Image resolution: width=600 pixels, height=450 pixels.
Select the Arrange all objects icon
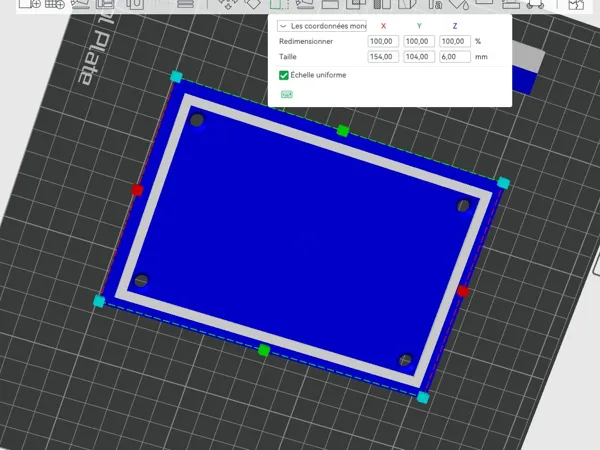(x=105, y=4)
